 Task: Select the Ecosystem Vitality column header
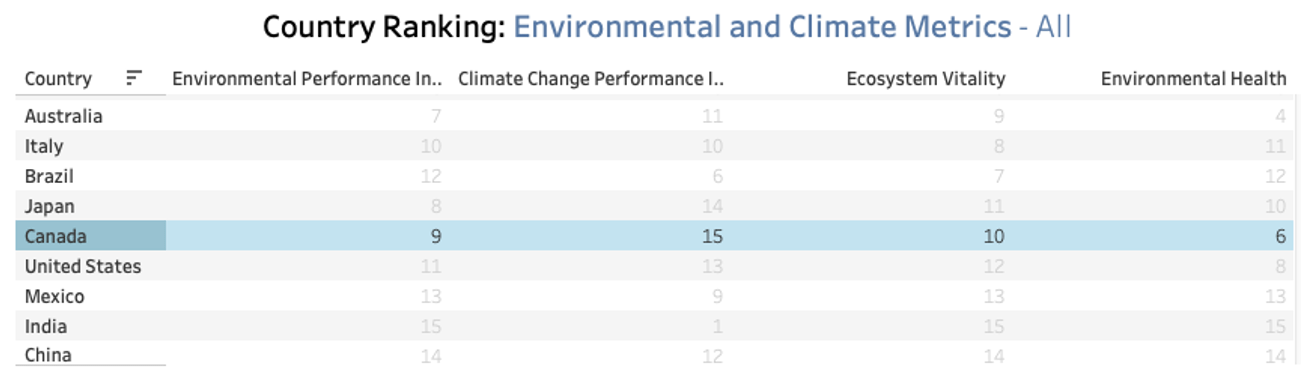click(x=926, y=79)
